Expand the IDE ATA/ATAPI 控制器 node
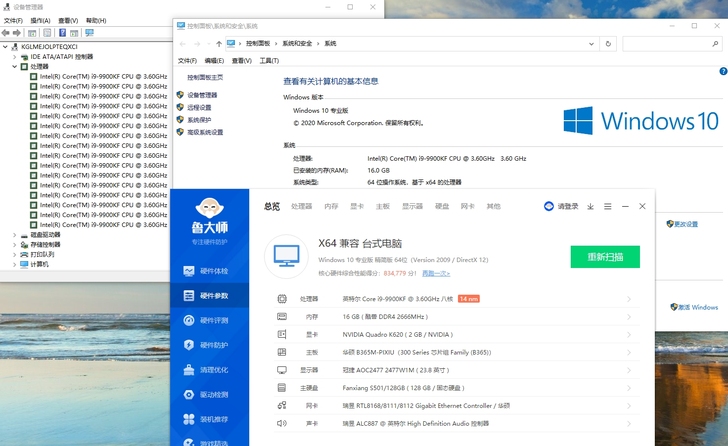Image resolution: width=728 pixels, height=446 pixels. [14, 57]
